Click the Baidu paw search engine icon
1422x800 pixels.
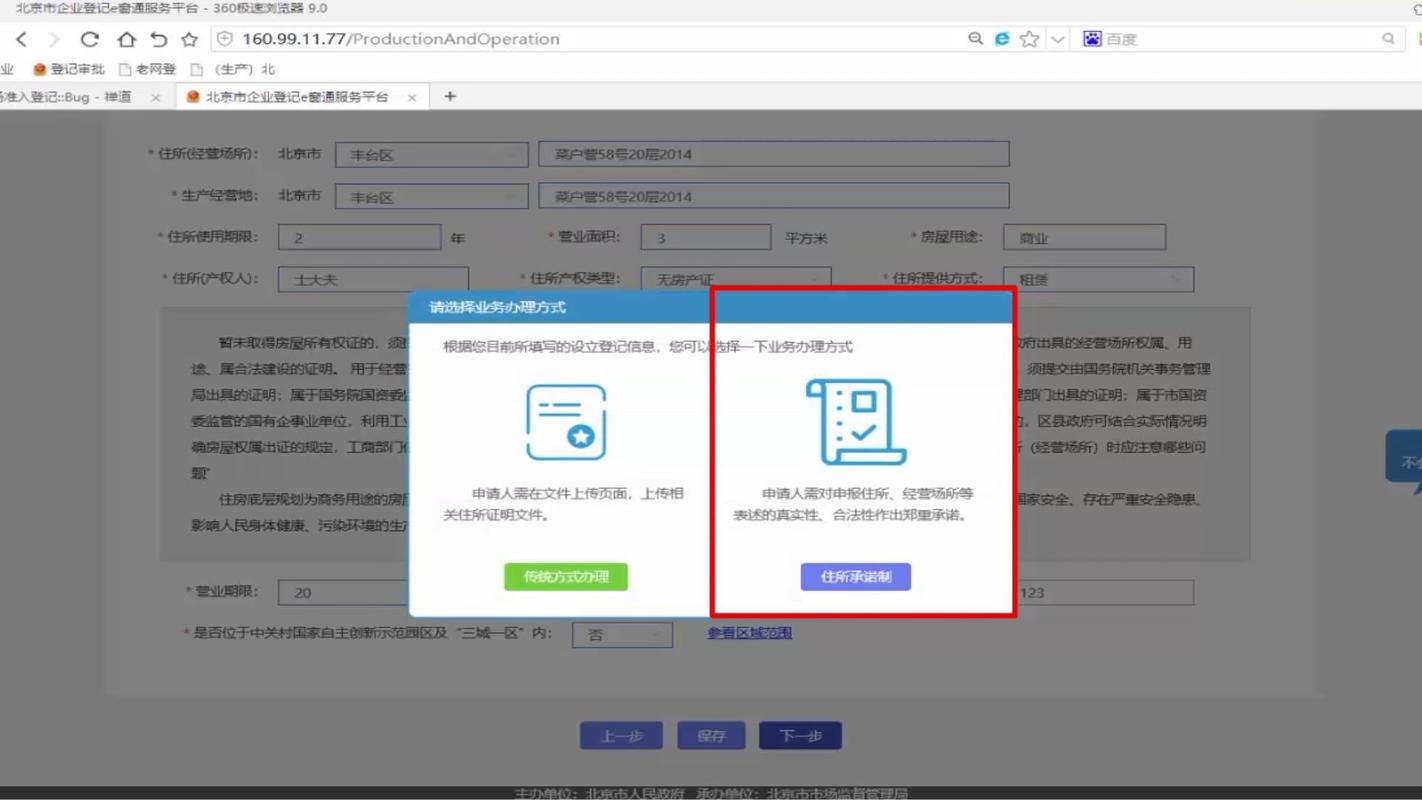pos(1092,39)
